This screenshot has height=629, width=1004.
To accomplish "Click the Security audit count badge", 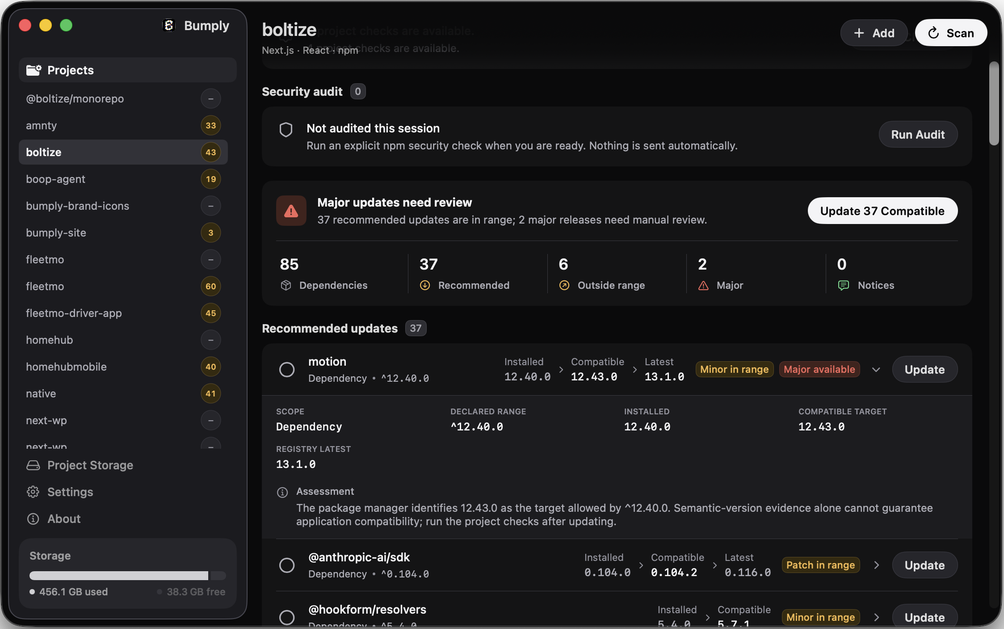I will pyautogui.click(x=358, y=91).
